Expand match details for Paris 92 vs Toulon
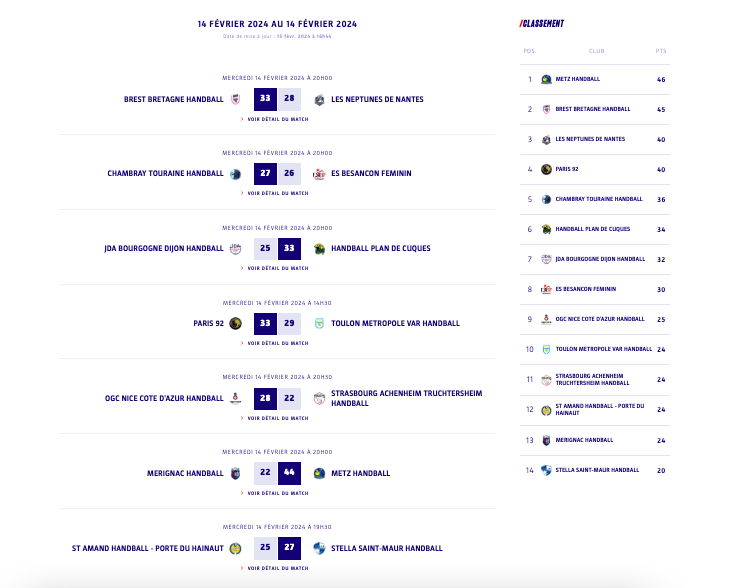The width and height of the screenshot is (744, 588). 277,343
